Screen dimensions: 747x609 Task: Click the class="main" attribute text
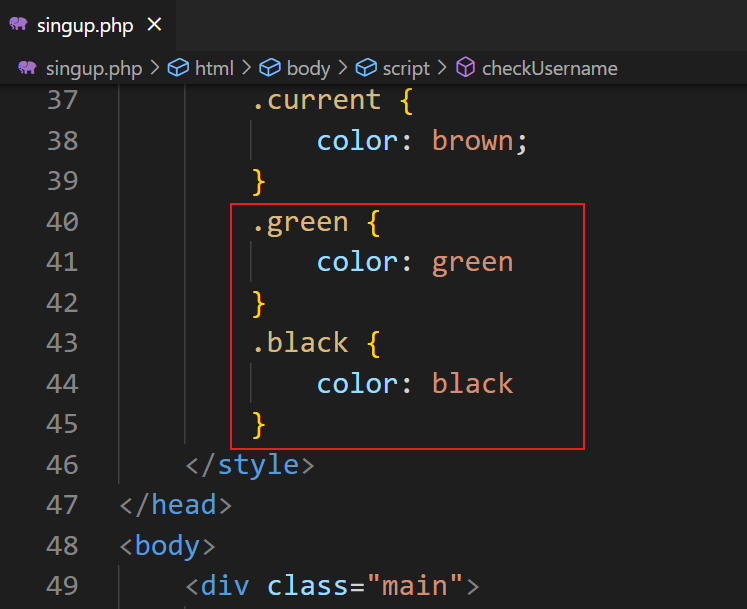[365, 586]
